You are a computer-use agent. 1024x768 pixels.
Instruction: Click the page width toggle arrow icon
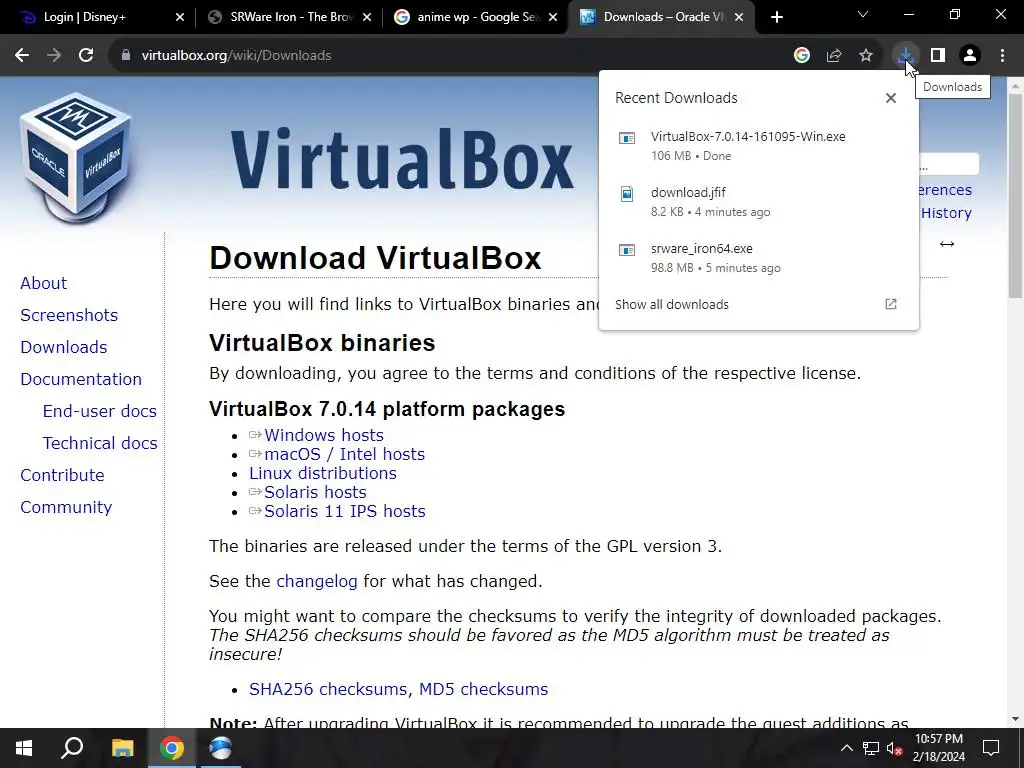(x=947, y=244)
